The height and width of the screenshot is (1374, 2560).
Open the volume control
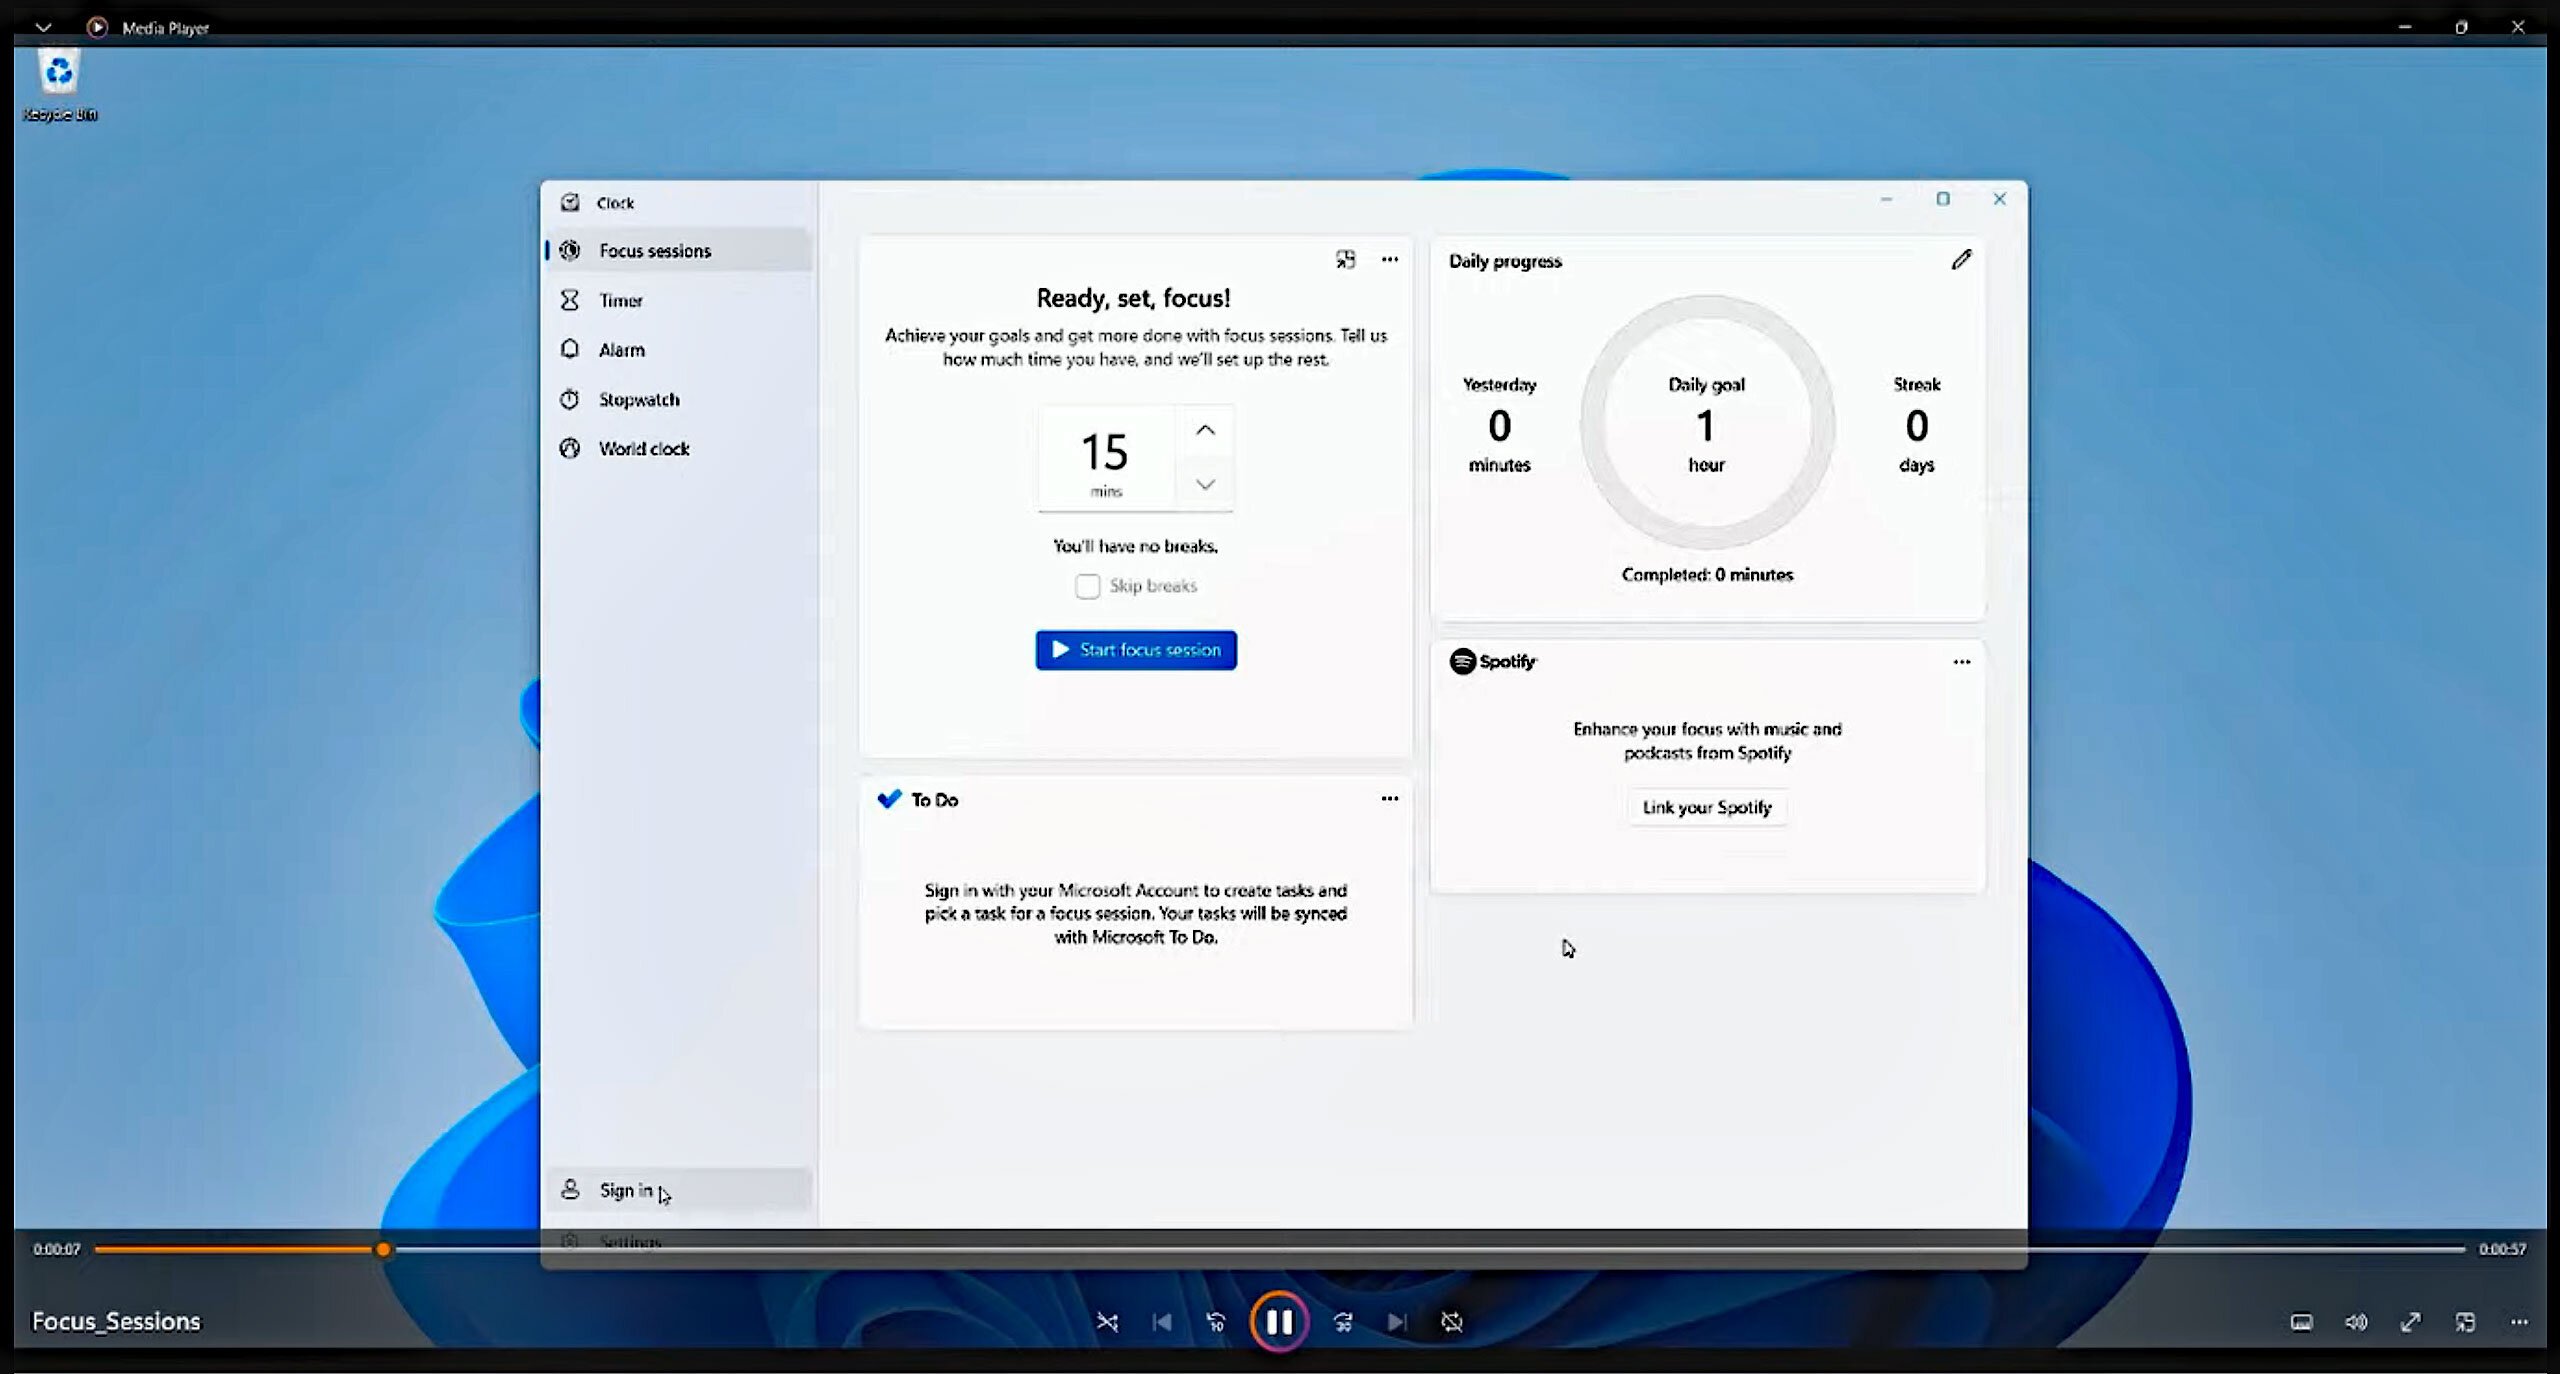2356,1322
